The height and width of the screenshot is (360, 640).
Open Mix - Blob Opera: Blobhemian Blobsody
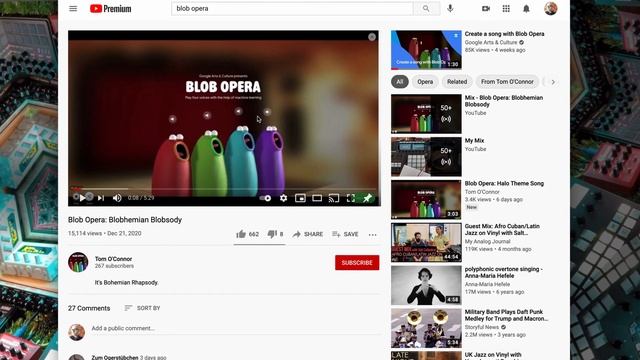coord(504,101)
